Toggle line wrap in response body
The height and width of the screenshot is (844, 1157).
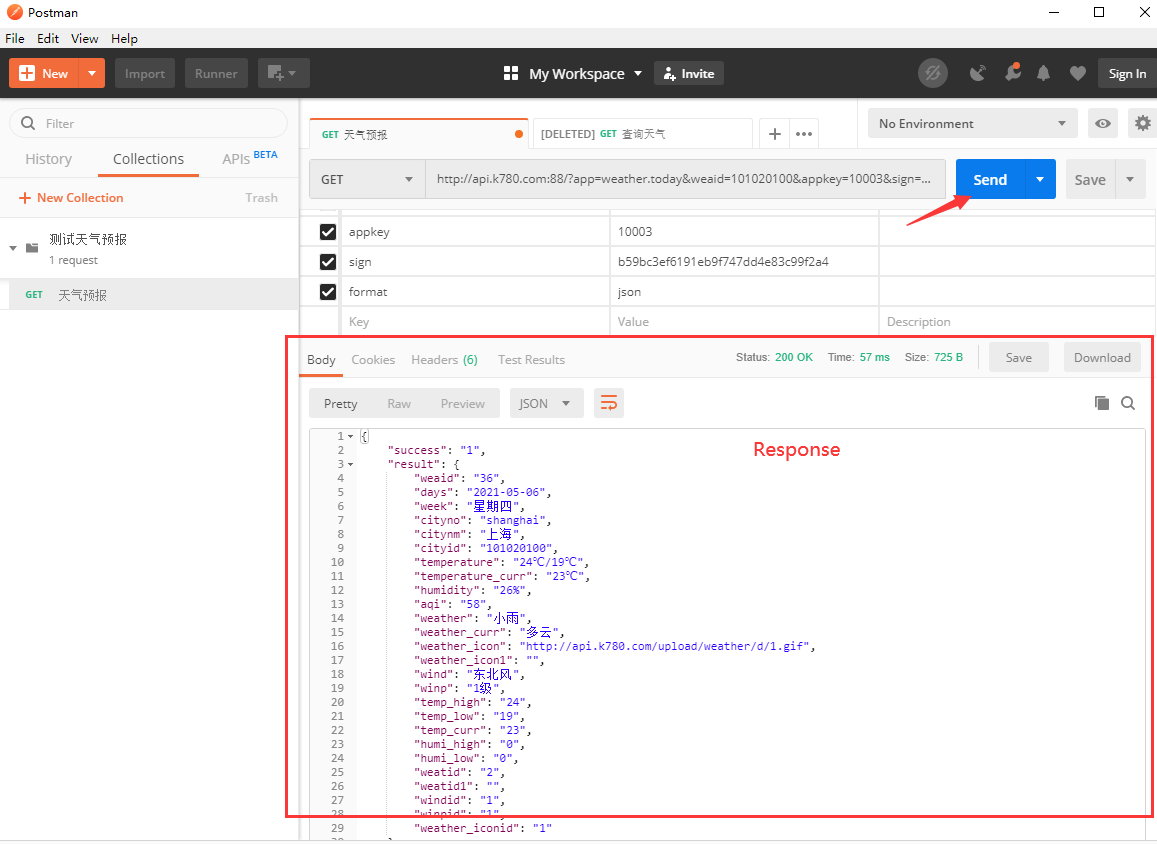609,403
